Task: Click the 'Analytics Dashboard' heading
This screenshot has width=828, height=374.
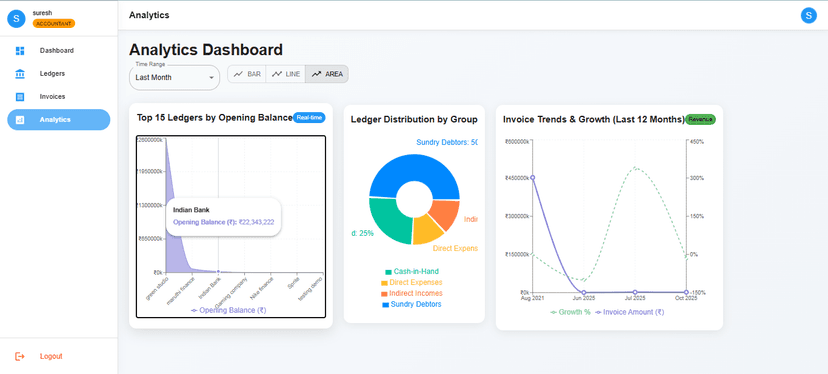Action: coord(206,50)
